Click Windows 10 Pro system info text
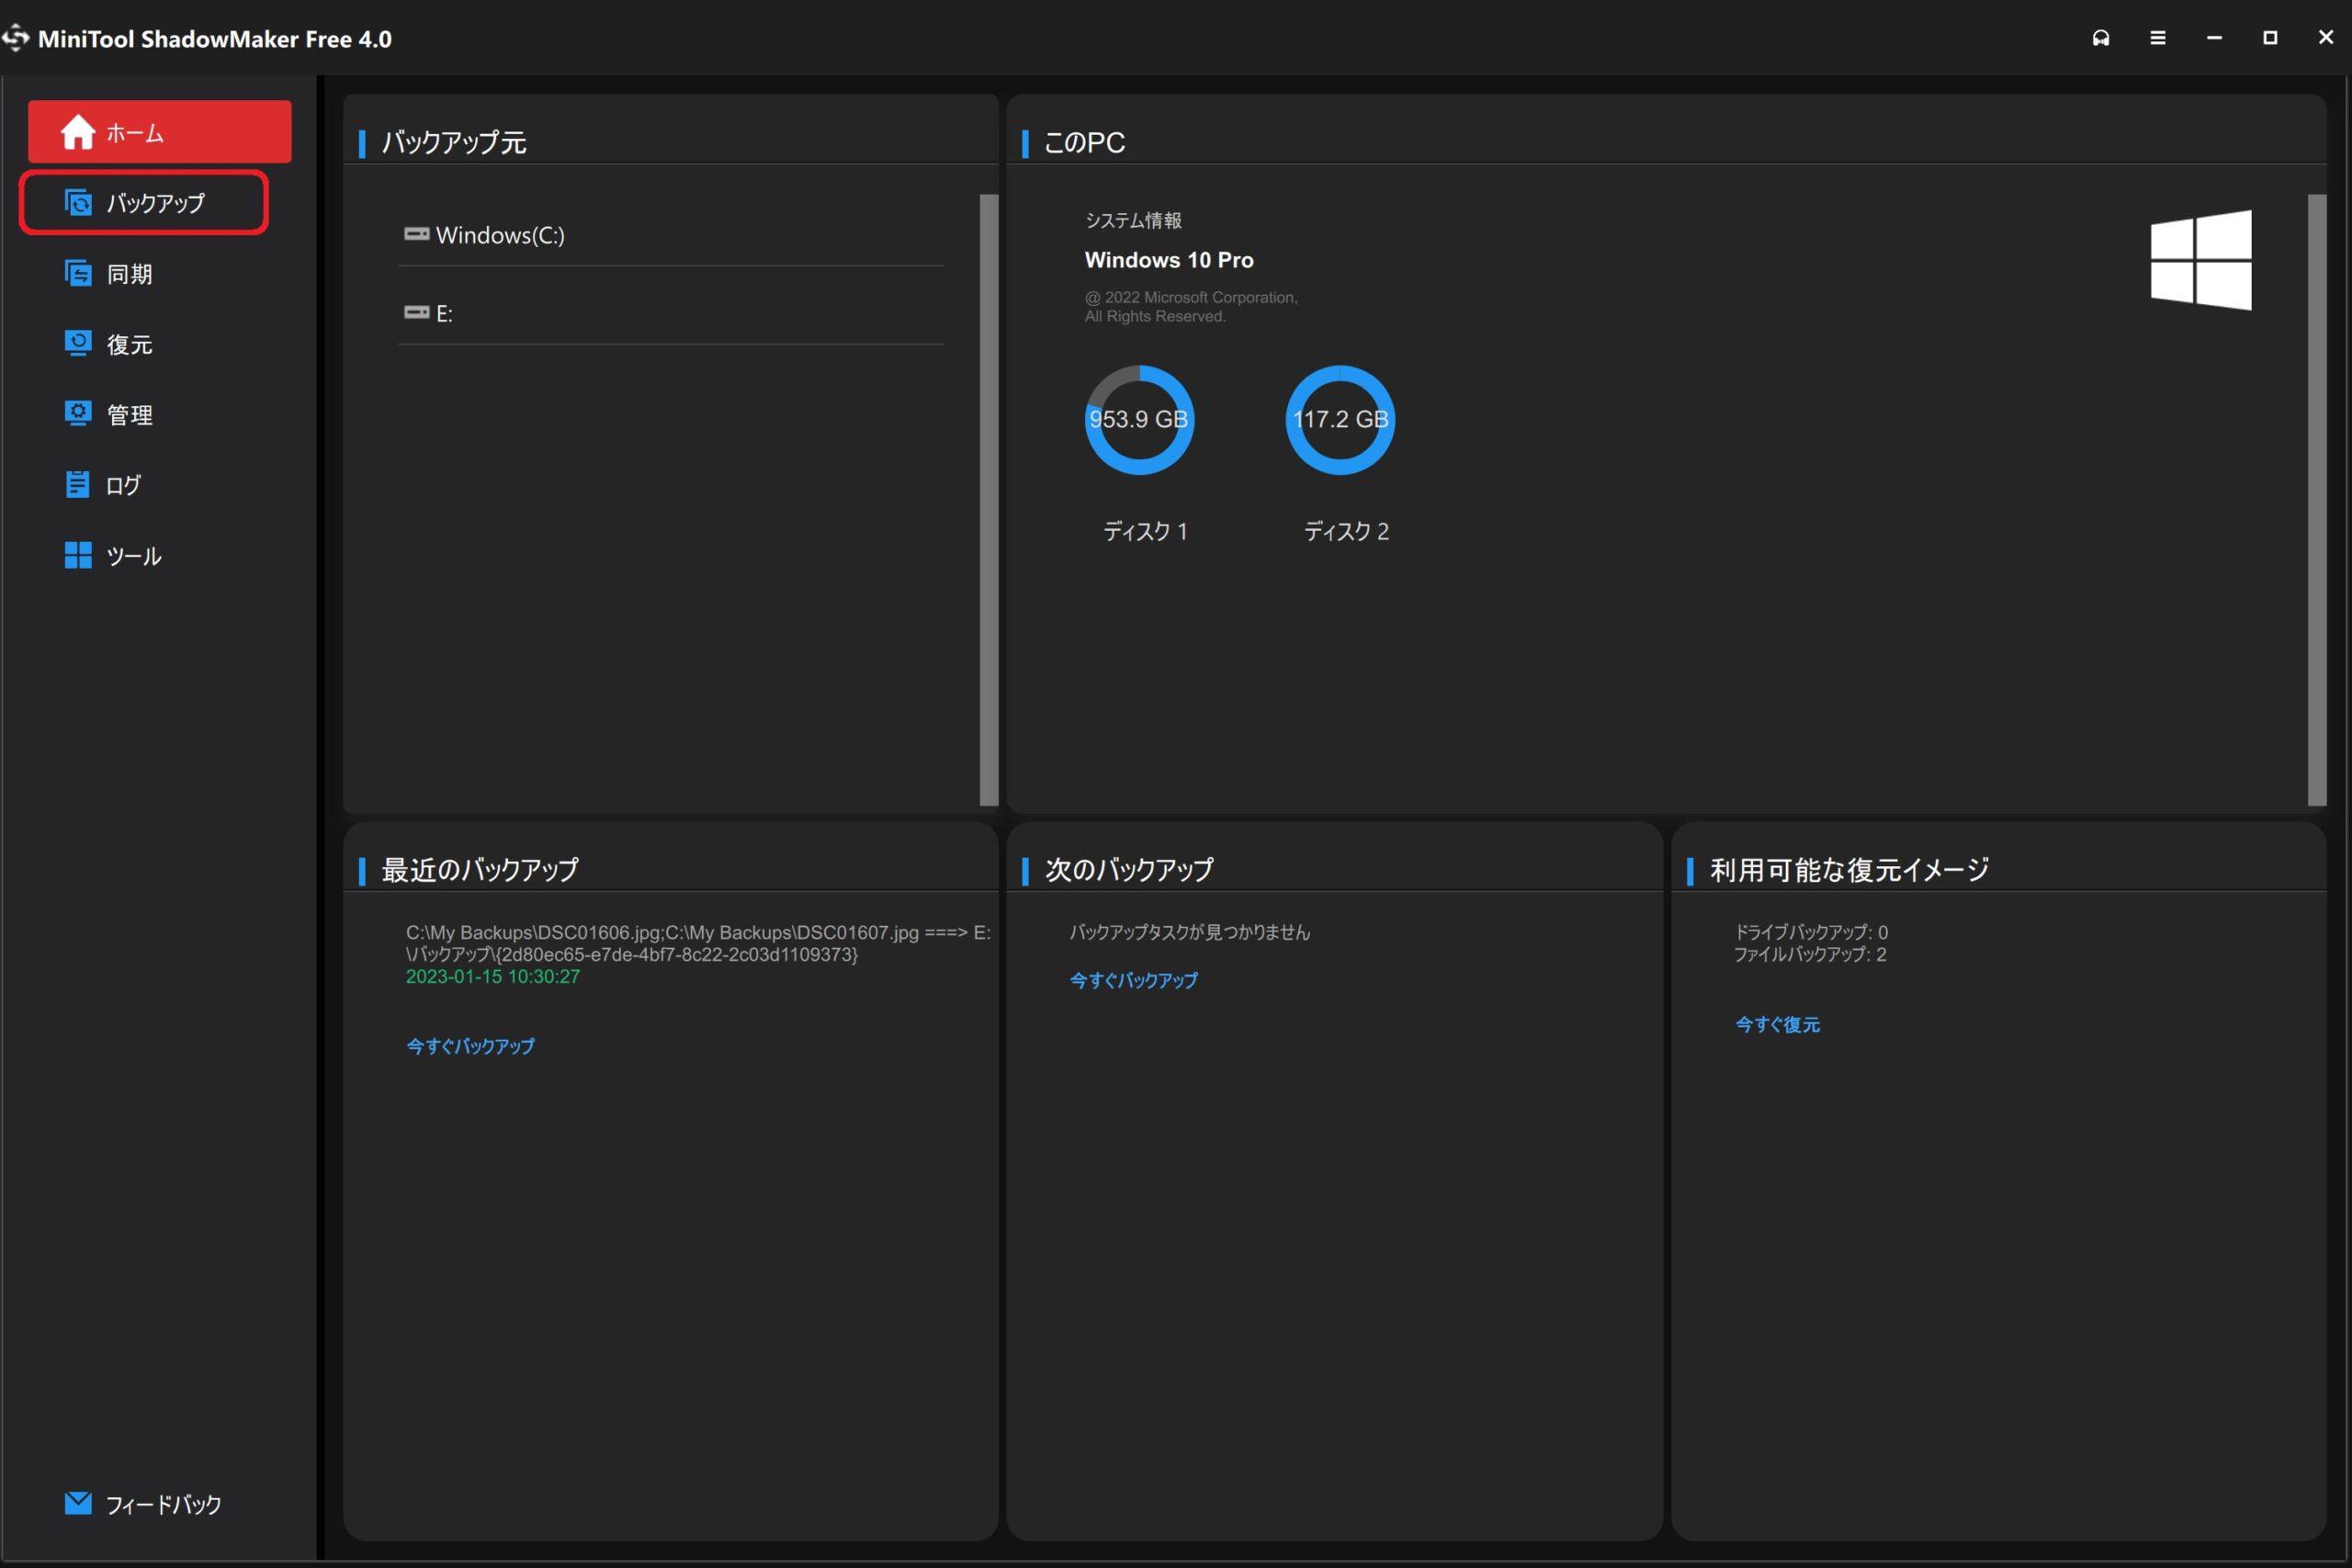Screen dimensions: 2352x1568 point(1169,260)
